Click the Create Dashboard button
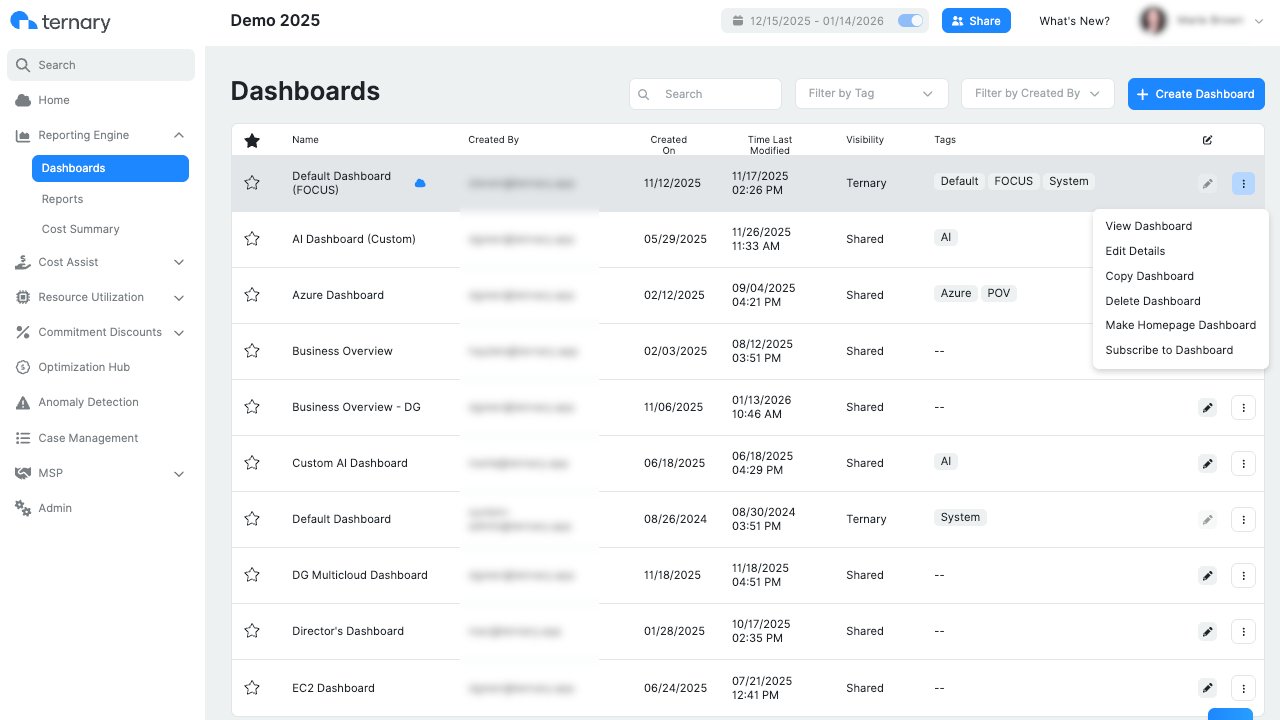The image size is (1280, 720). 1196,93
